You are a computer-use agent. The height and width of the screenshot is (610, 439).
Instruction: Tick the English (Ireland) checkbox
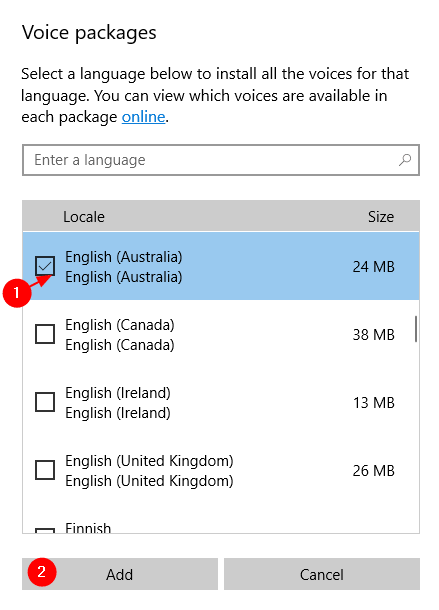[45, 402]
